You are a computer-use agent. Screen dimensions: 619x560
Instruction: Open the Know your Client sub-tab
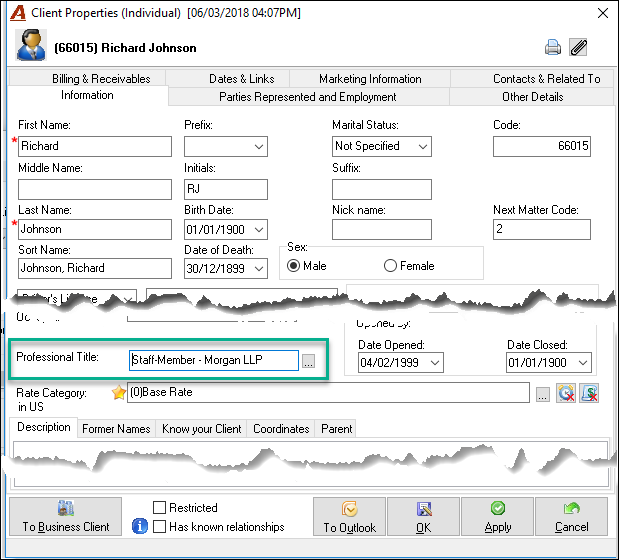201,429
